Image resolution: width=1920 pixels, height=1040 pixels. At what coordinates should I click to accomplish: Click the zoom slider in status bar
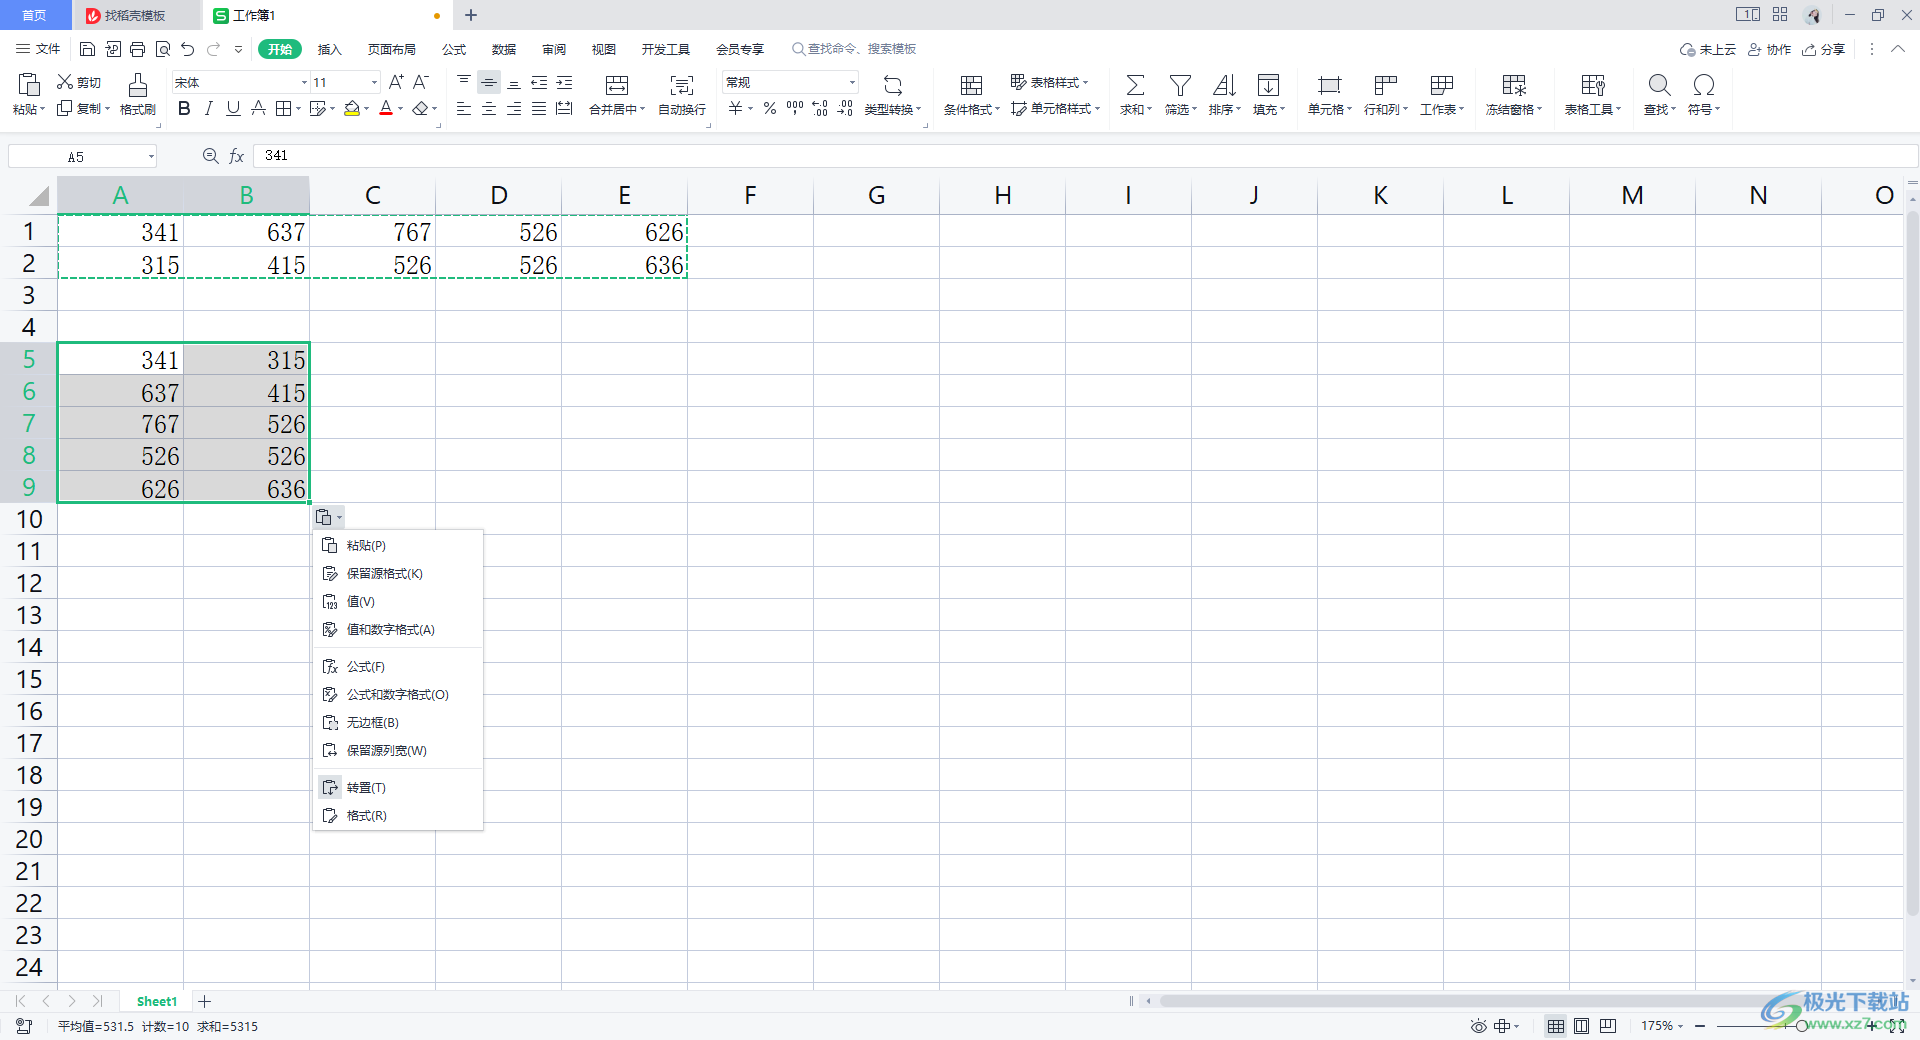tap(1801, 1026)
